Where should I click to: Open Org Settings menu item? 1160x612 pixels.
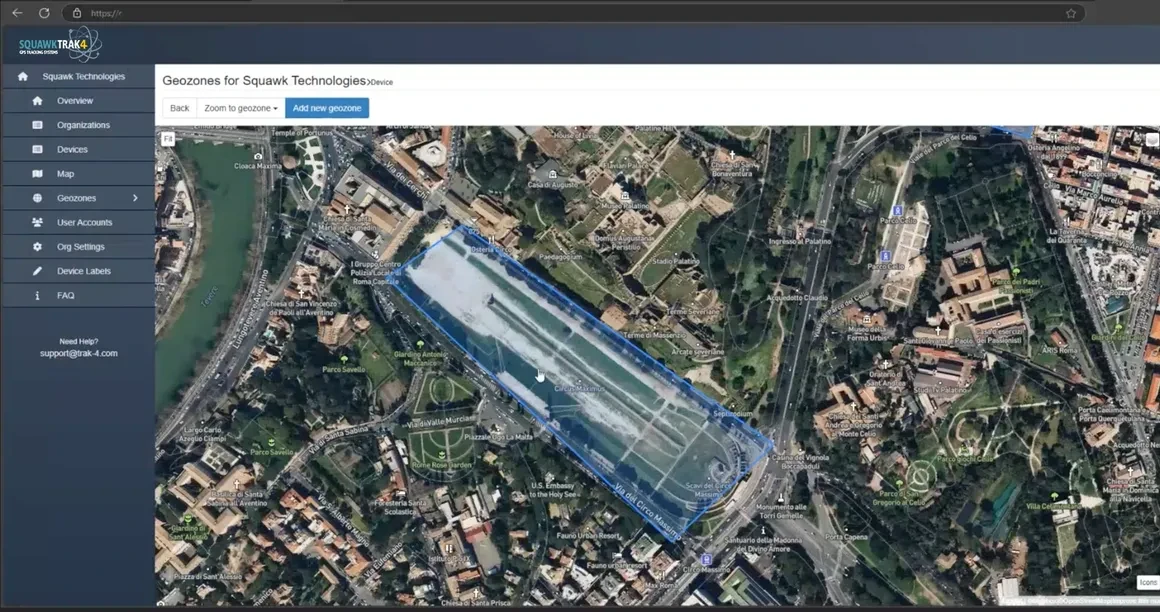tap(78, 246)
